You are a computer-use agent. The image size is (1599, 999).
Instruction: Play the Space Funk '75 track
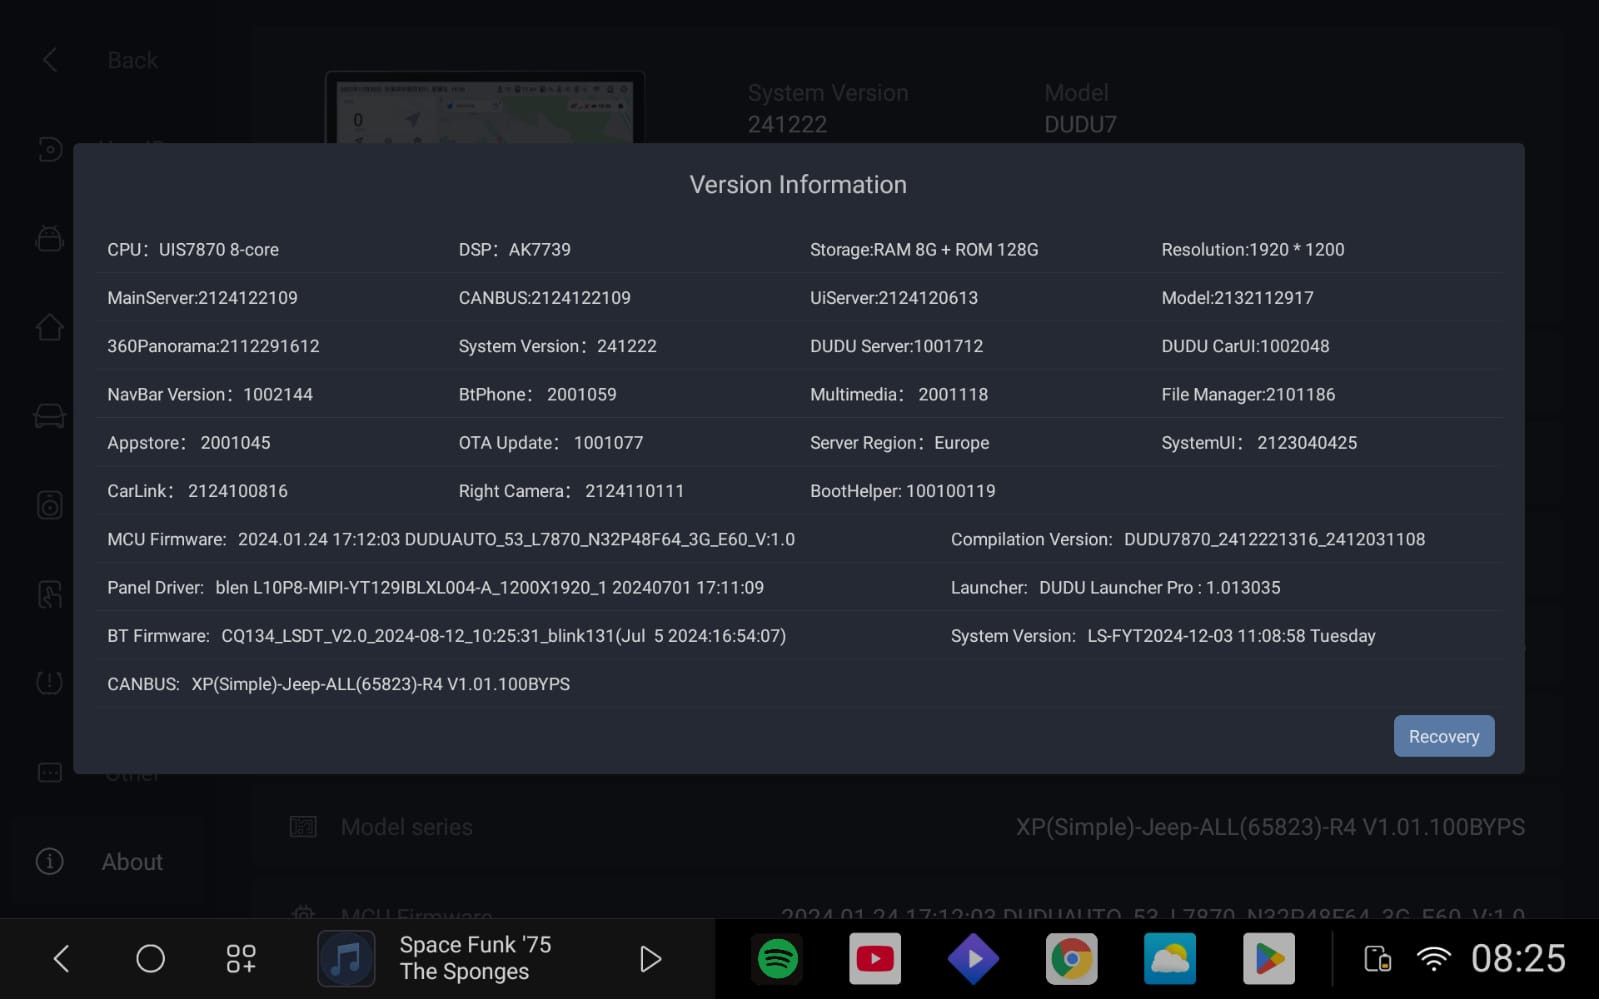point(650,959)
